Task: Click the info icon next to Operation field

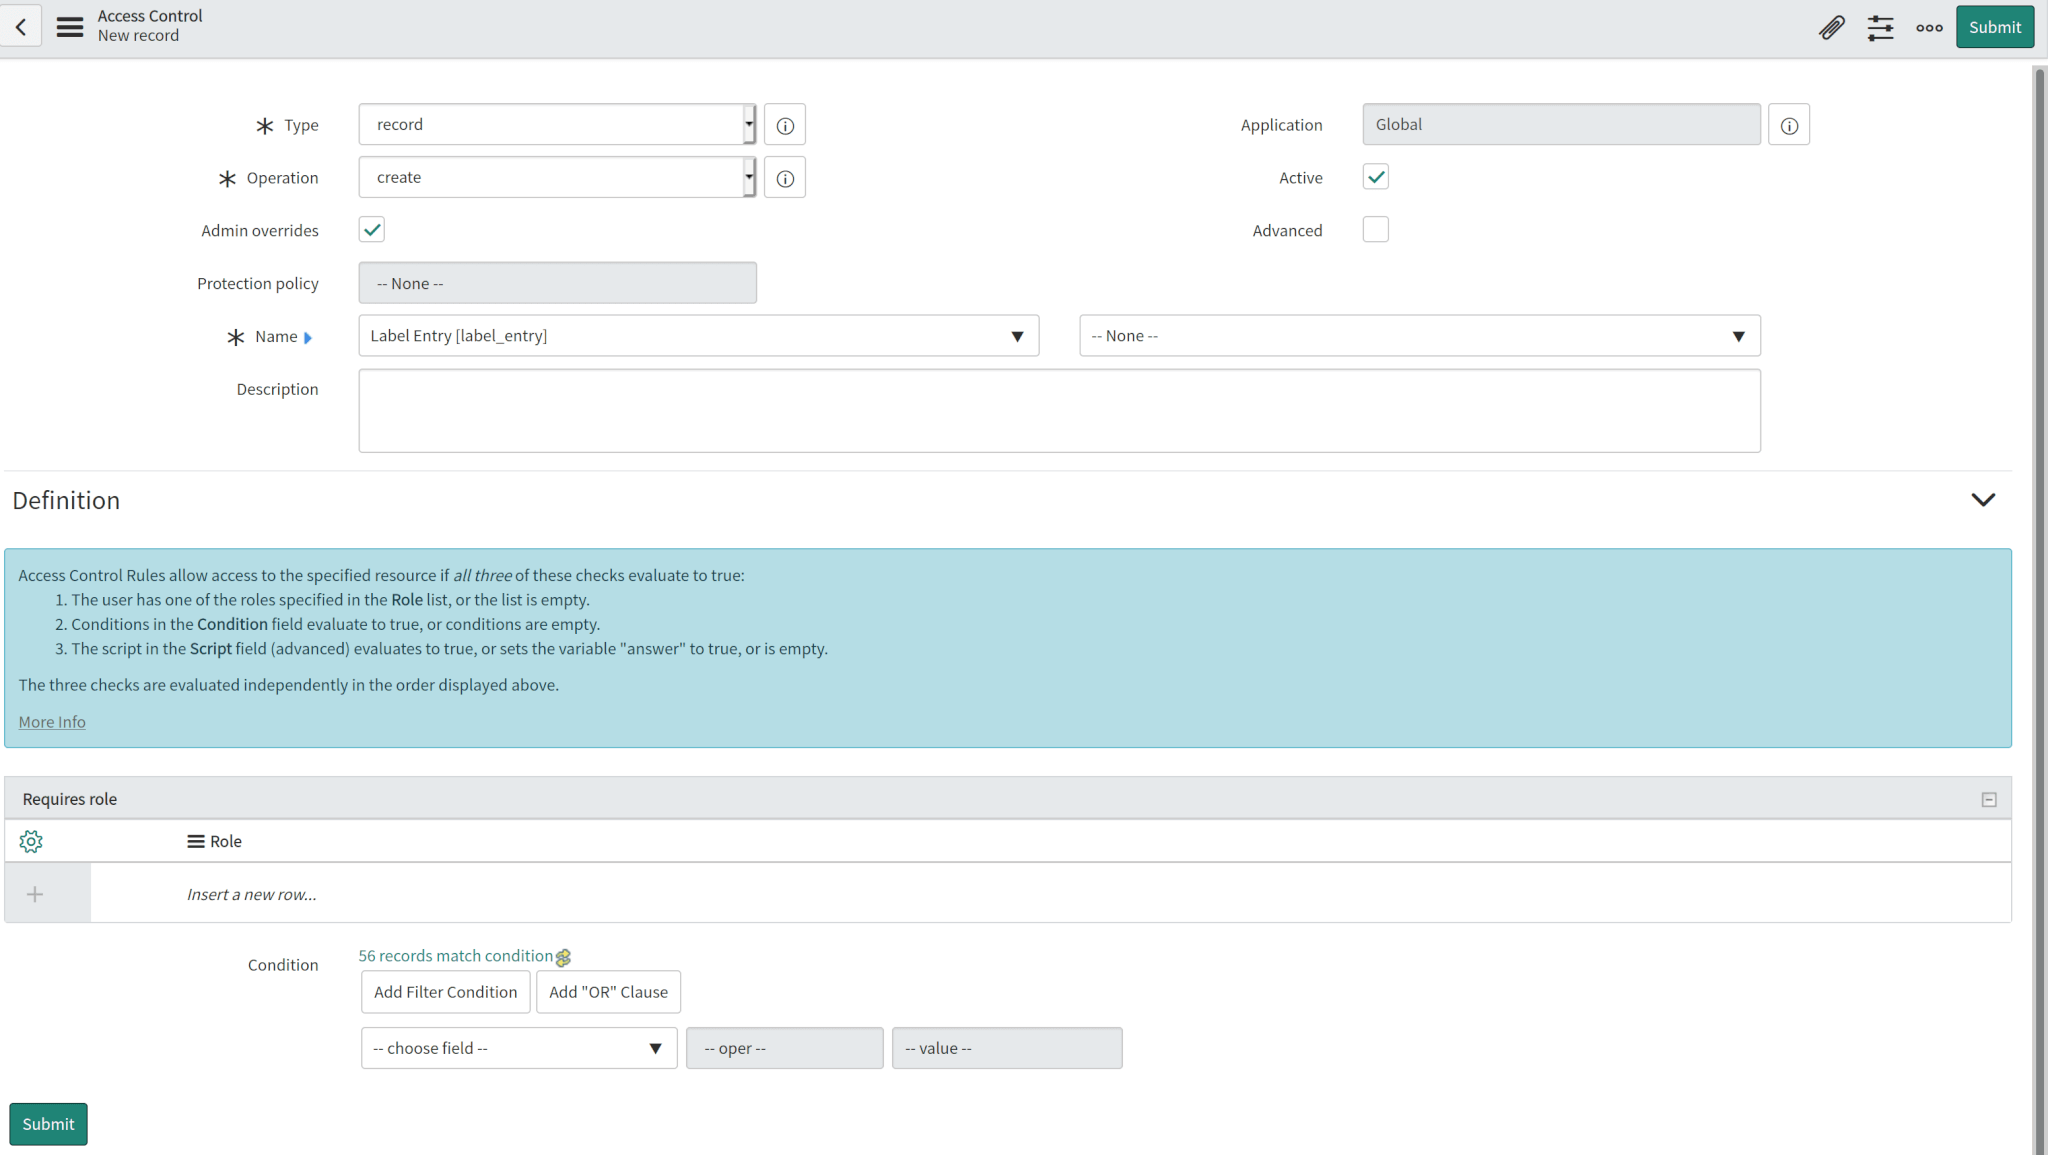Action: pos(786,177)
